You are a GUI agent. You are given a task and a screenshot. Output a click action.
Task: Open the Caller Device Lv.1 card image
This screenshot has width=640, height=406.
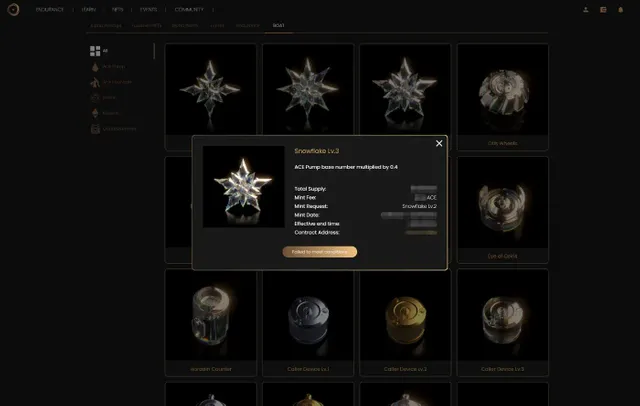[x=308, y=315]
